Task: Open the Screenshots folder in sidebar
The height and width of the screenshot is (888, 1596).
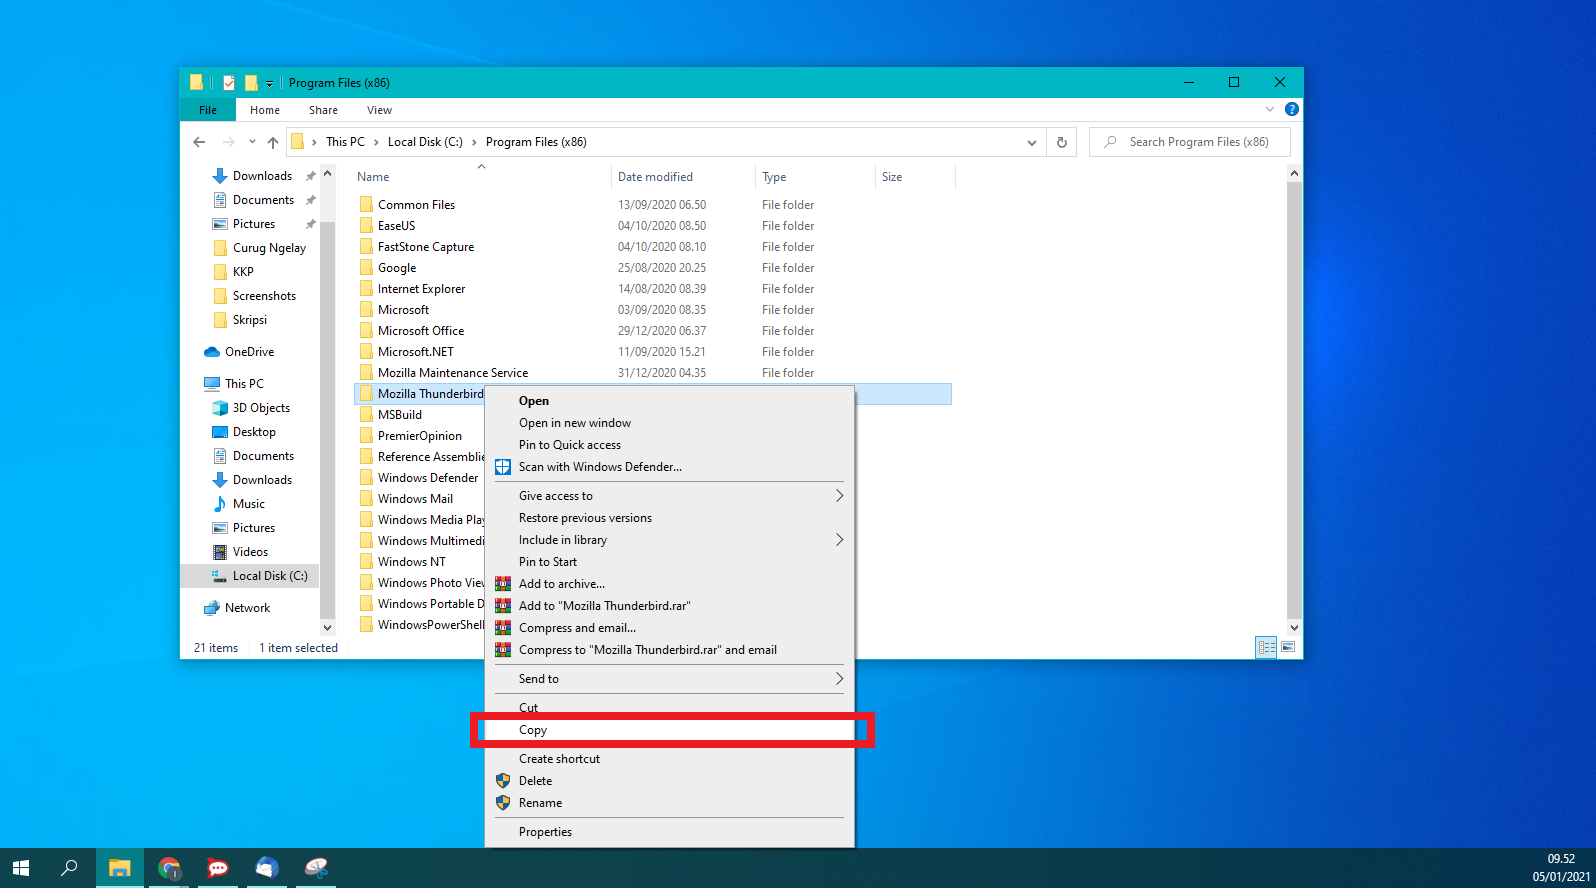Action: click(x=264, y=296)
